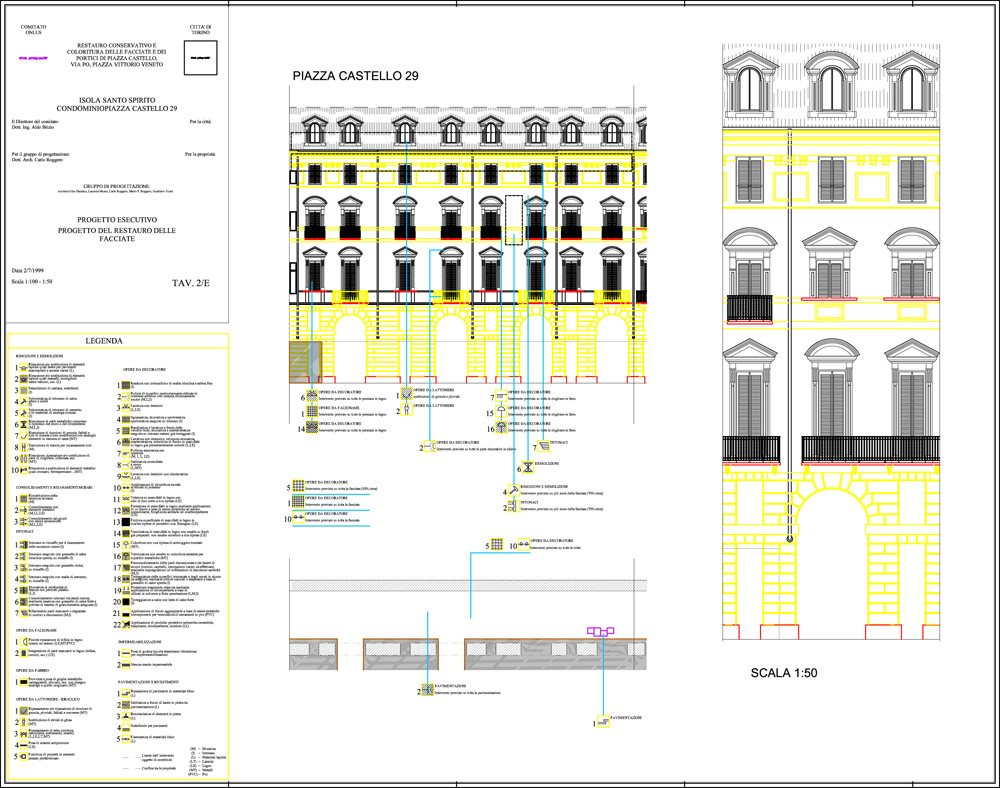
Task: Click the solid black legend symbol numbered 13
Action: pyautogui.click(x=125, y=520)
